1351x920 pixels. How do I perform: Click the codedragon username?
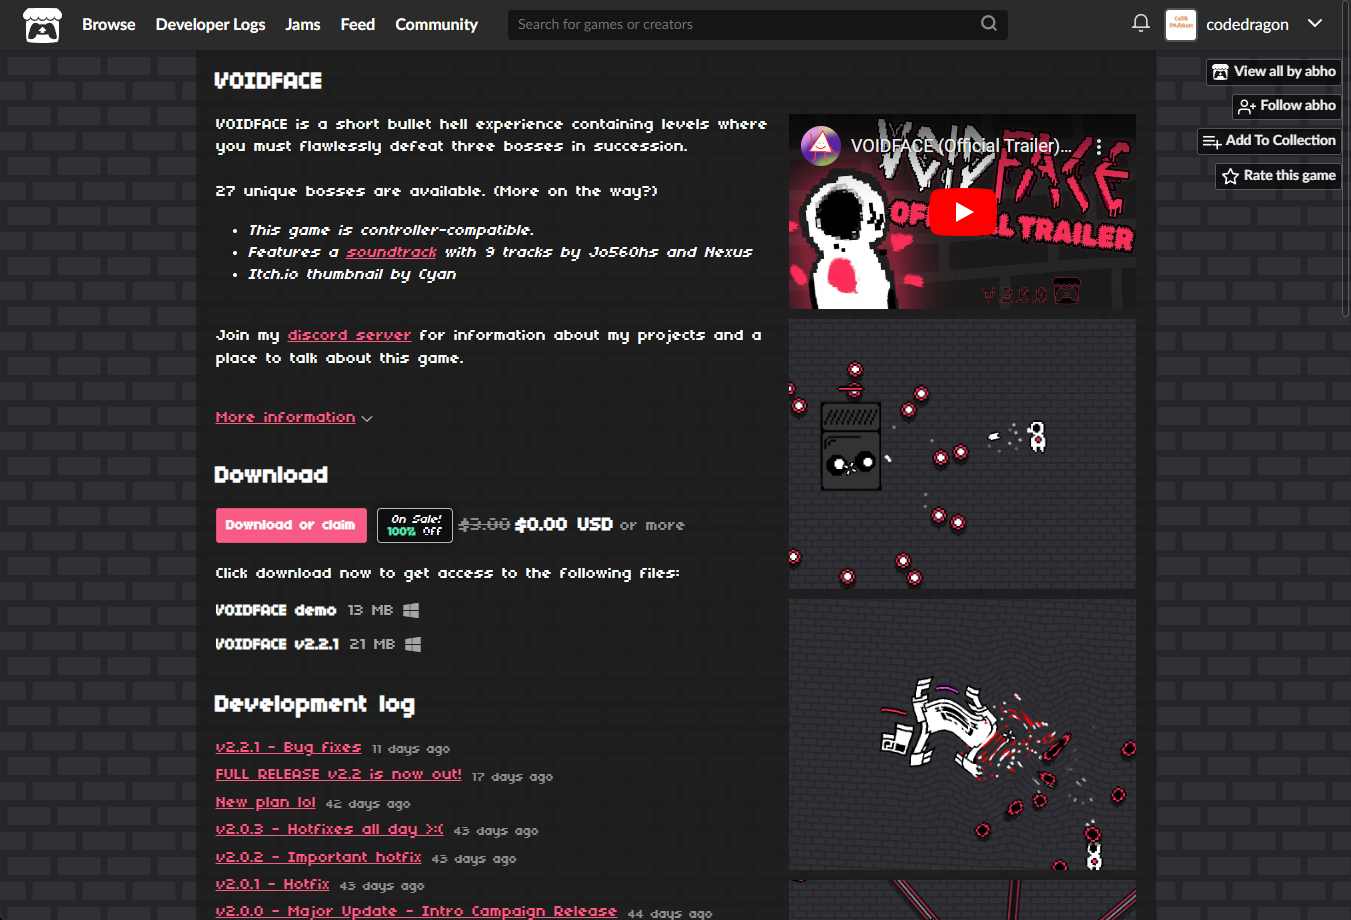coord(1247,25)
